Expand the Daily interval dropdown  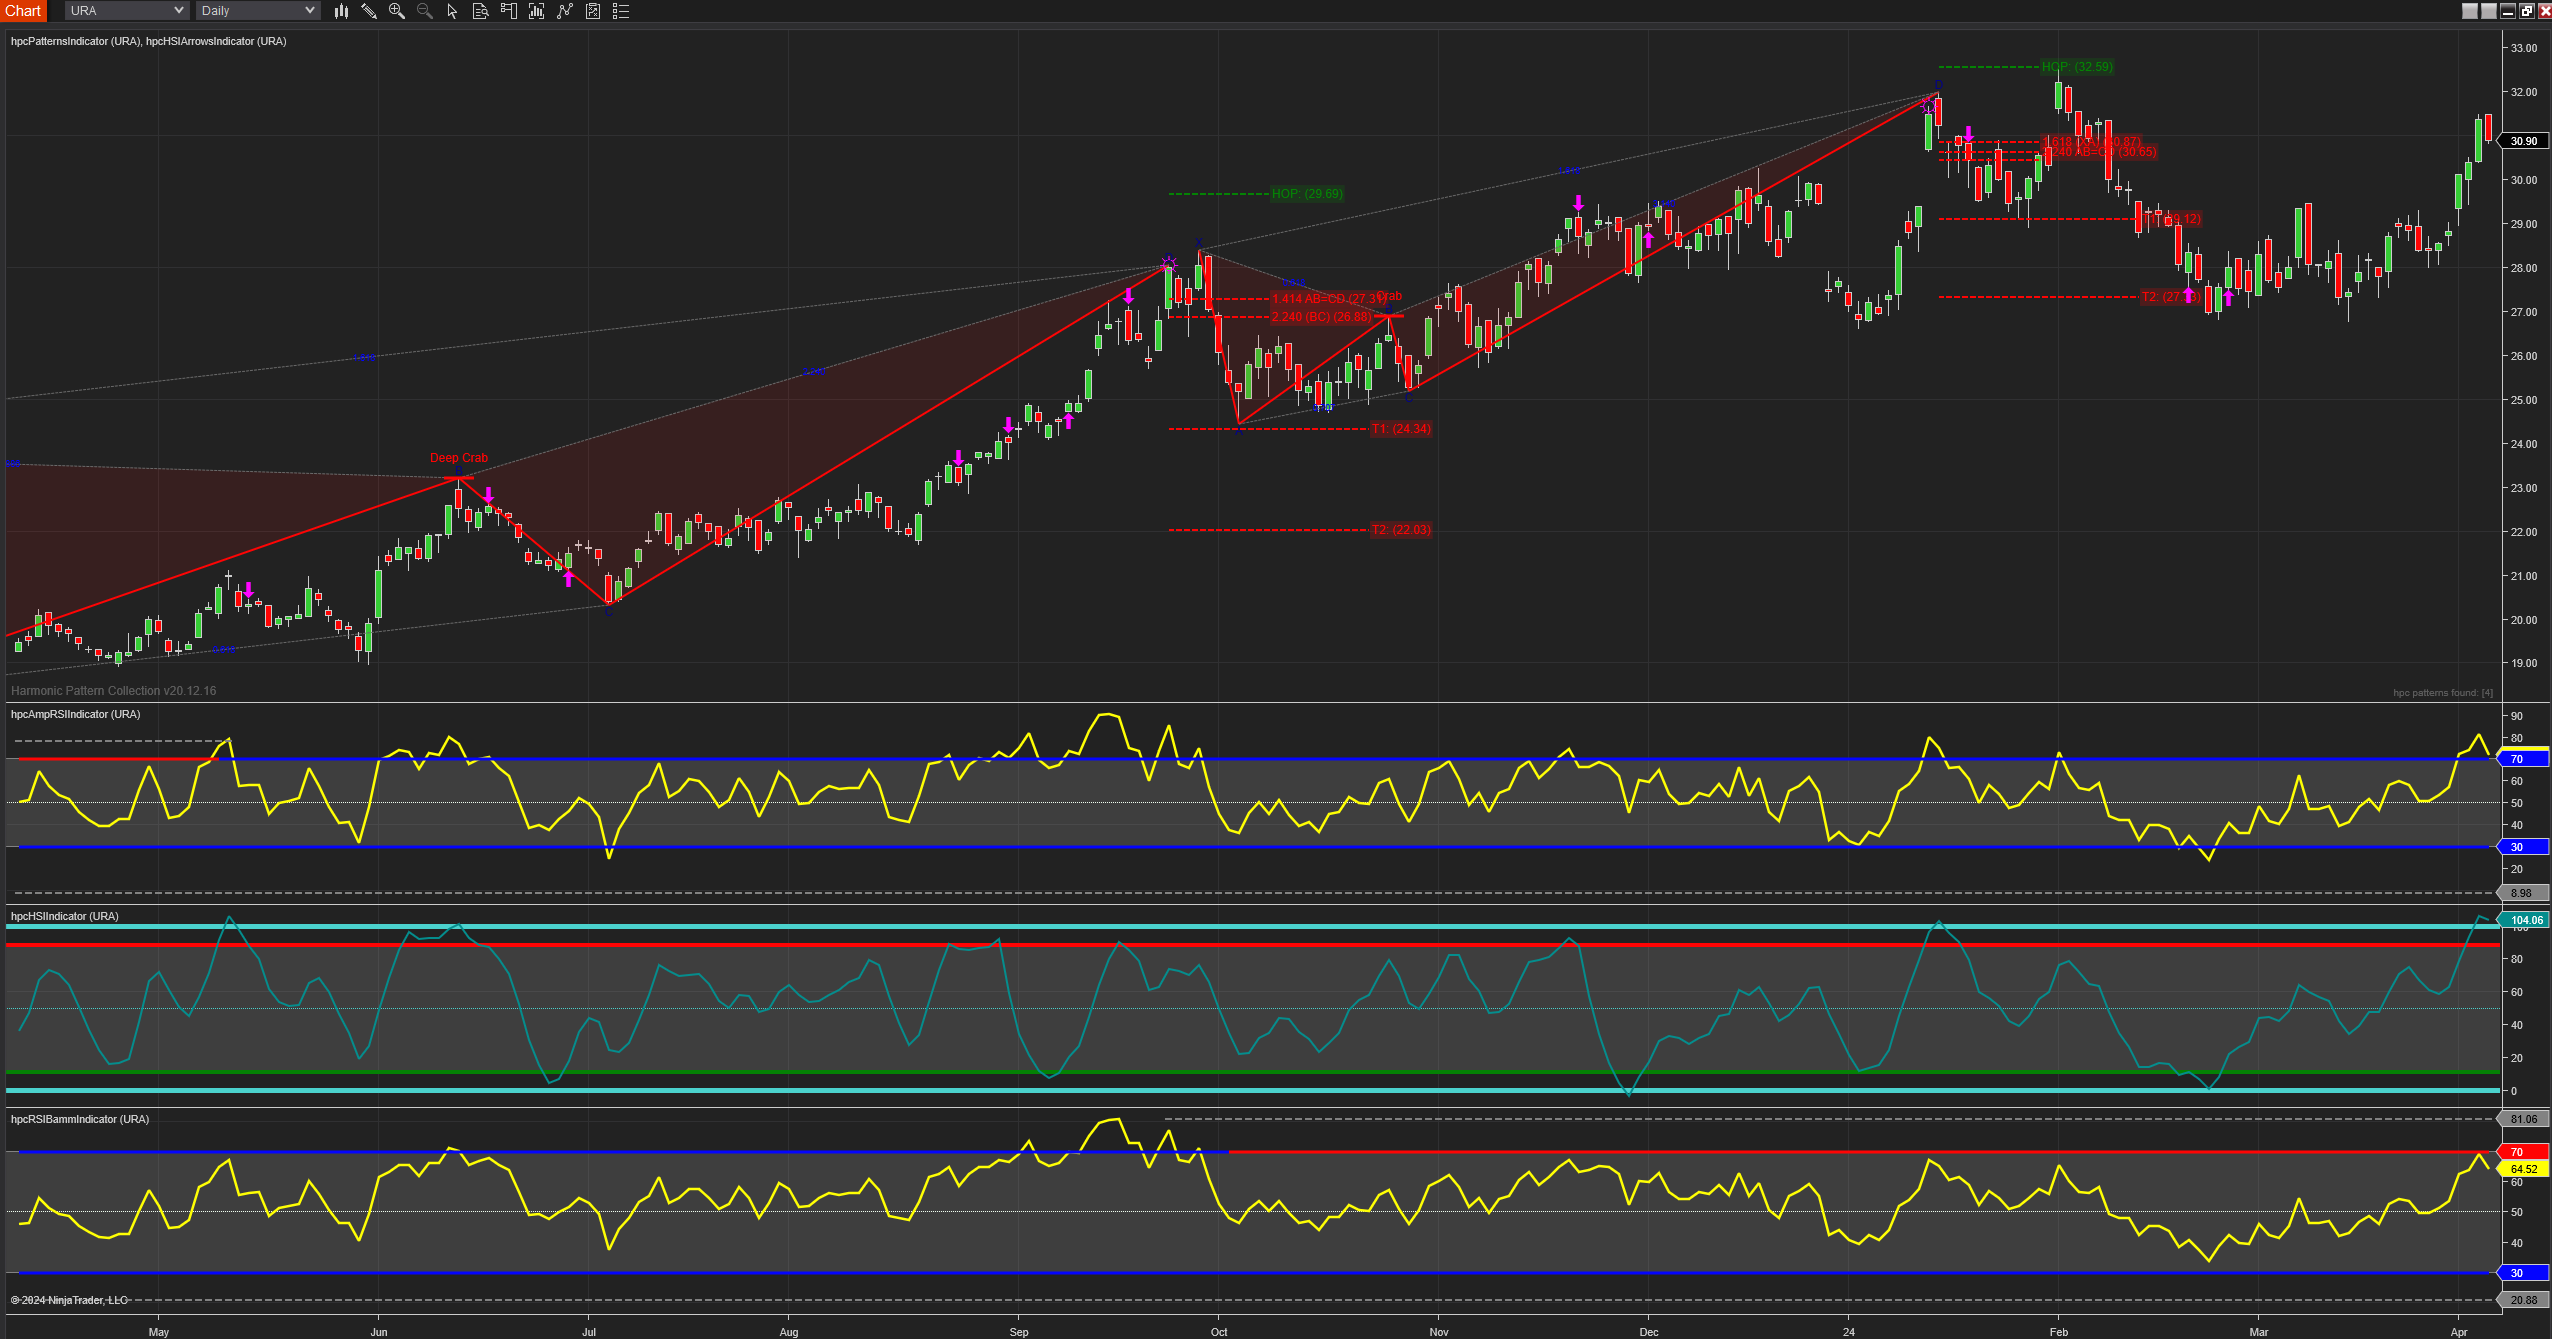pyautogui.click(x=257, y=11)
